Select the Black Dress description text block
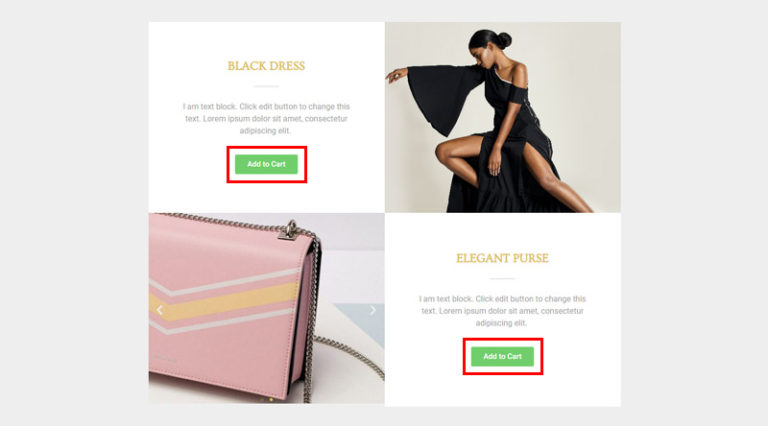The height and width of the screenshot is (426, 768). (x=266, y=118)
